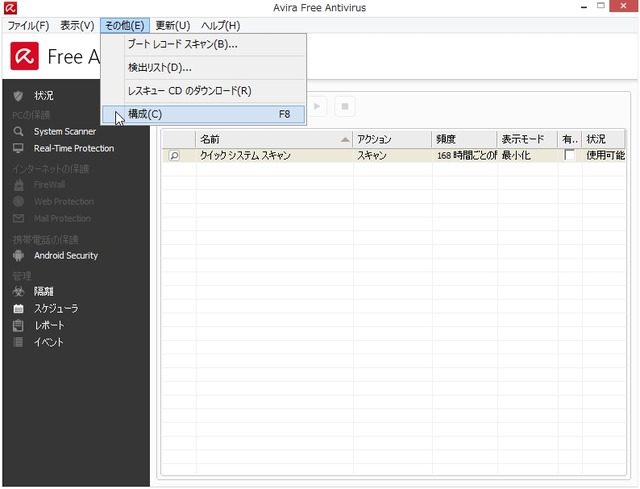Maximize the Avira window
The height and width of the screenshot is (489, 640).
pyautogui.click(x=600, y=6)
